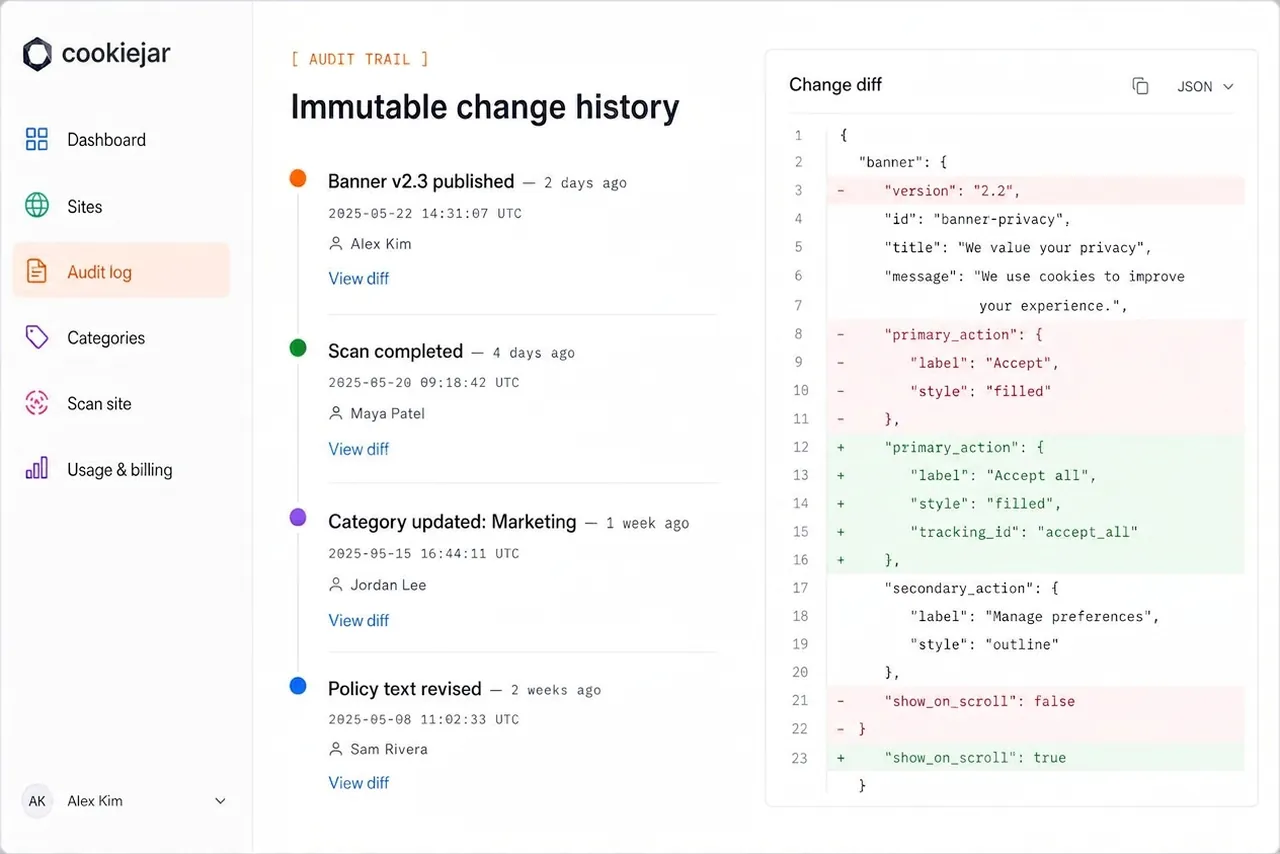This screenshot has height=854, width=1280.
Task: Click timestamp 2025-05-20 09:18:42 UTC
Action: pos(425,382)
